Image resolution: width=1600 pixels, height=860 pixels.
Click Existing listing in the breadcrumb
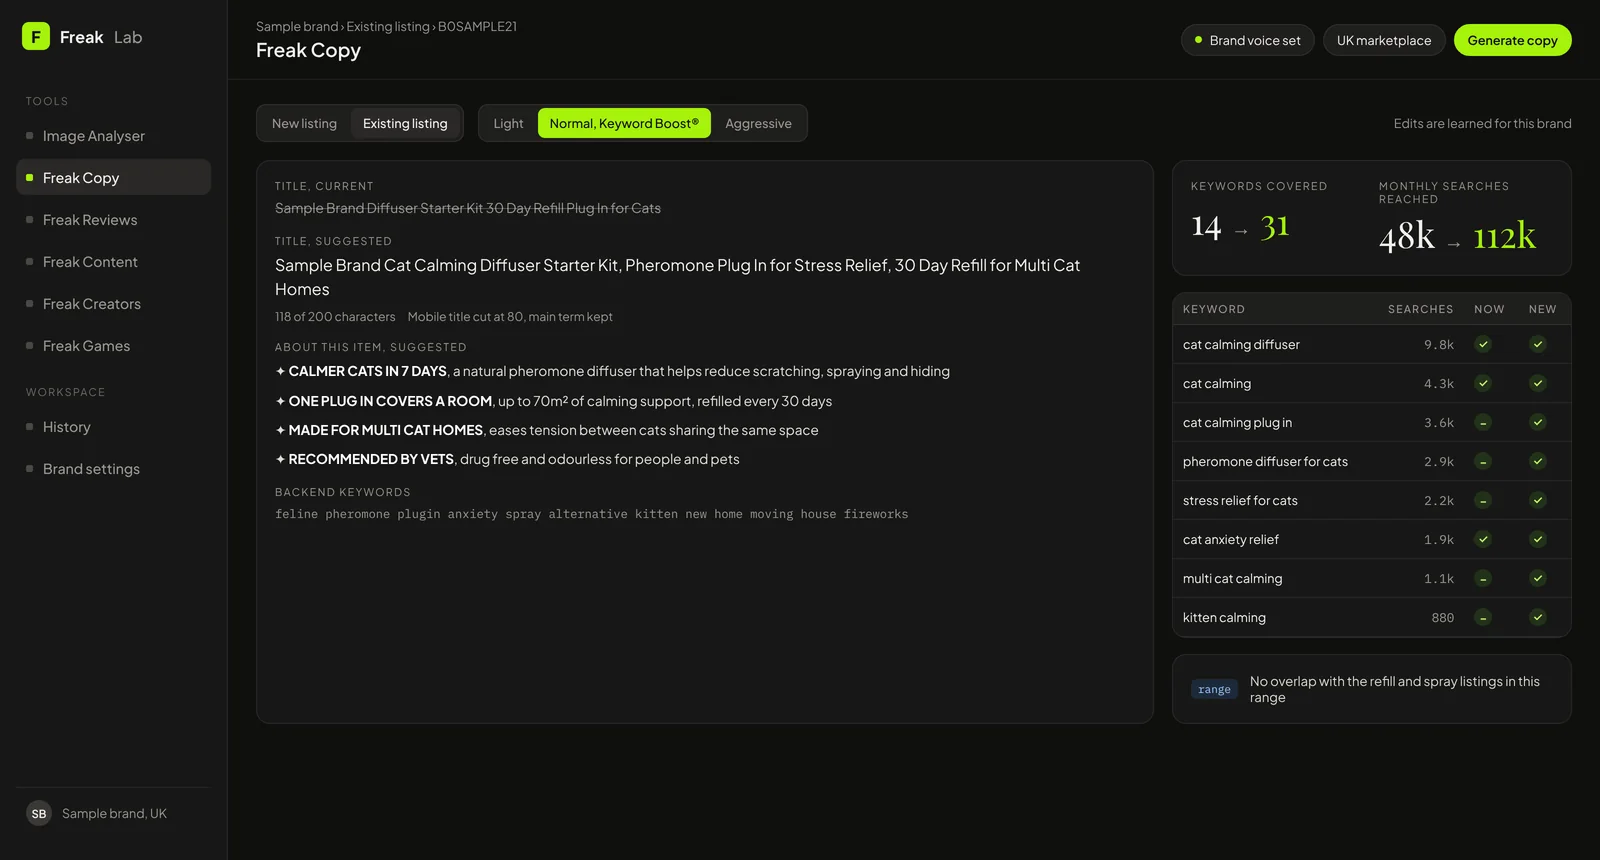click(388, 27)
